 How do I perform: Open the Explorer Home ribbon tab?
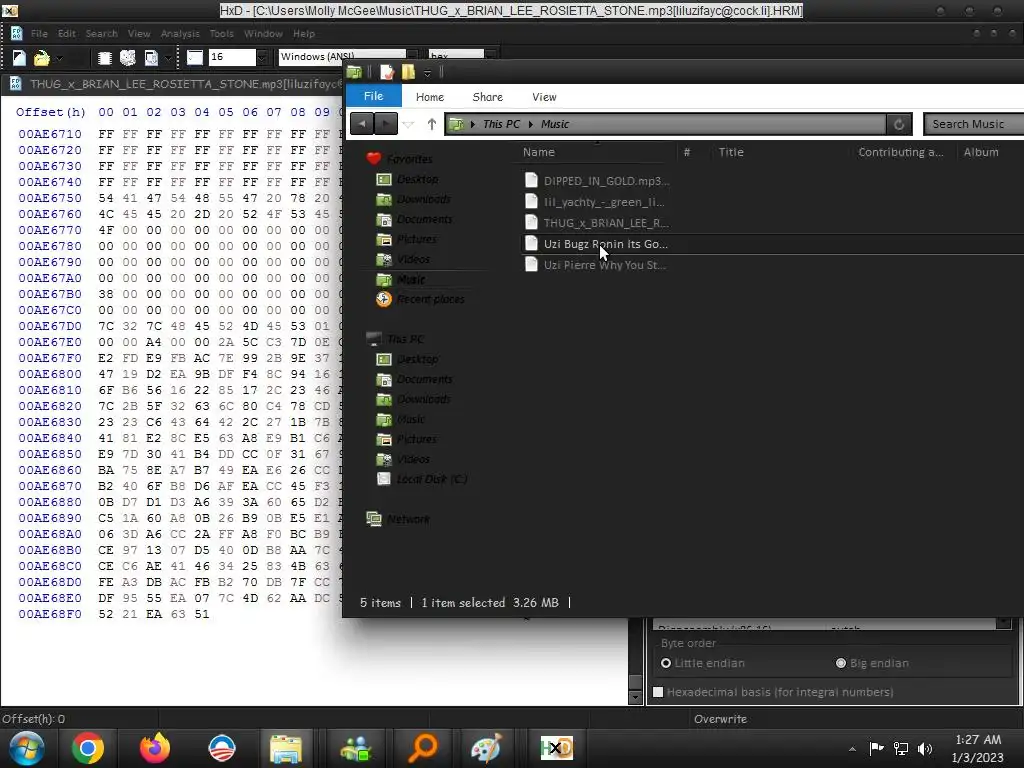pos(430,97)
